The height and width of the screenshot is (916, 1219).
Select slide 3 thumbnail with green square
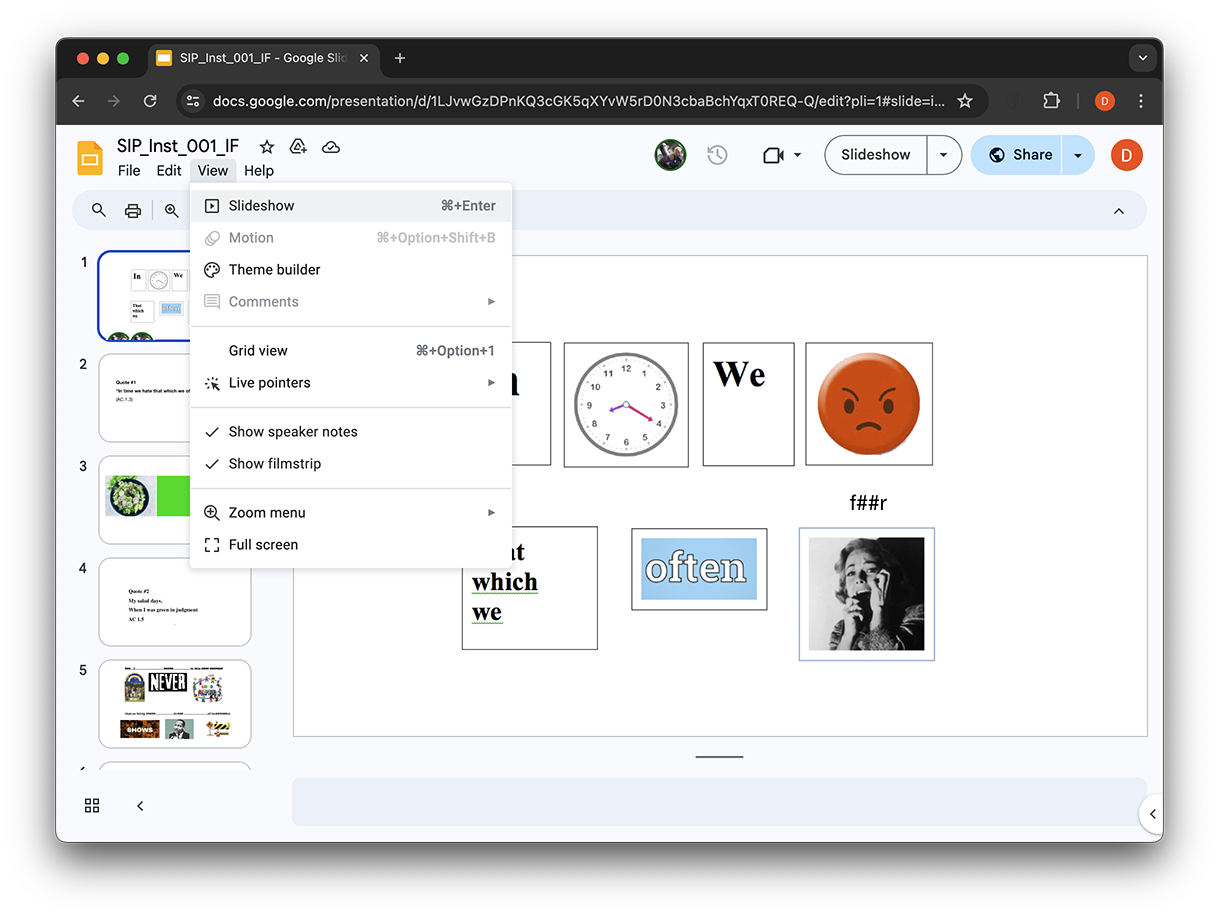(x=144, y=500)
